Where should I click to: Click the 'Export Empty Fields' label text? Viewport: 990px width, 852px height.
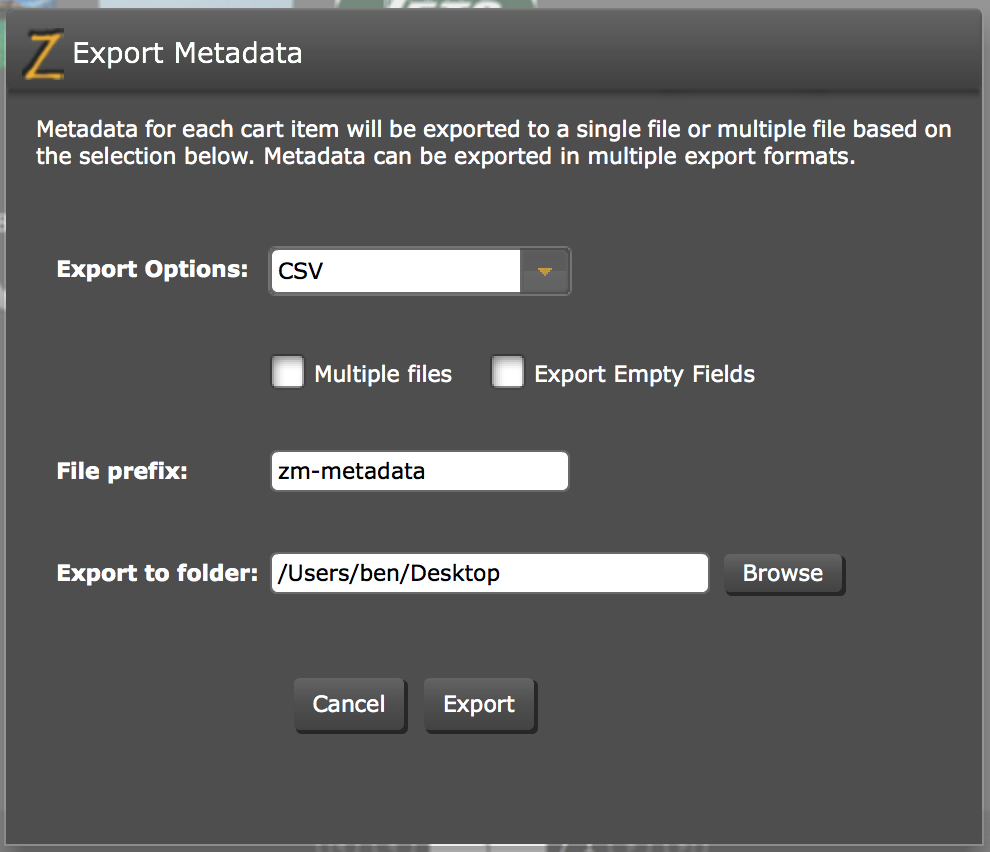[x=645, y=374]
